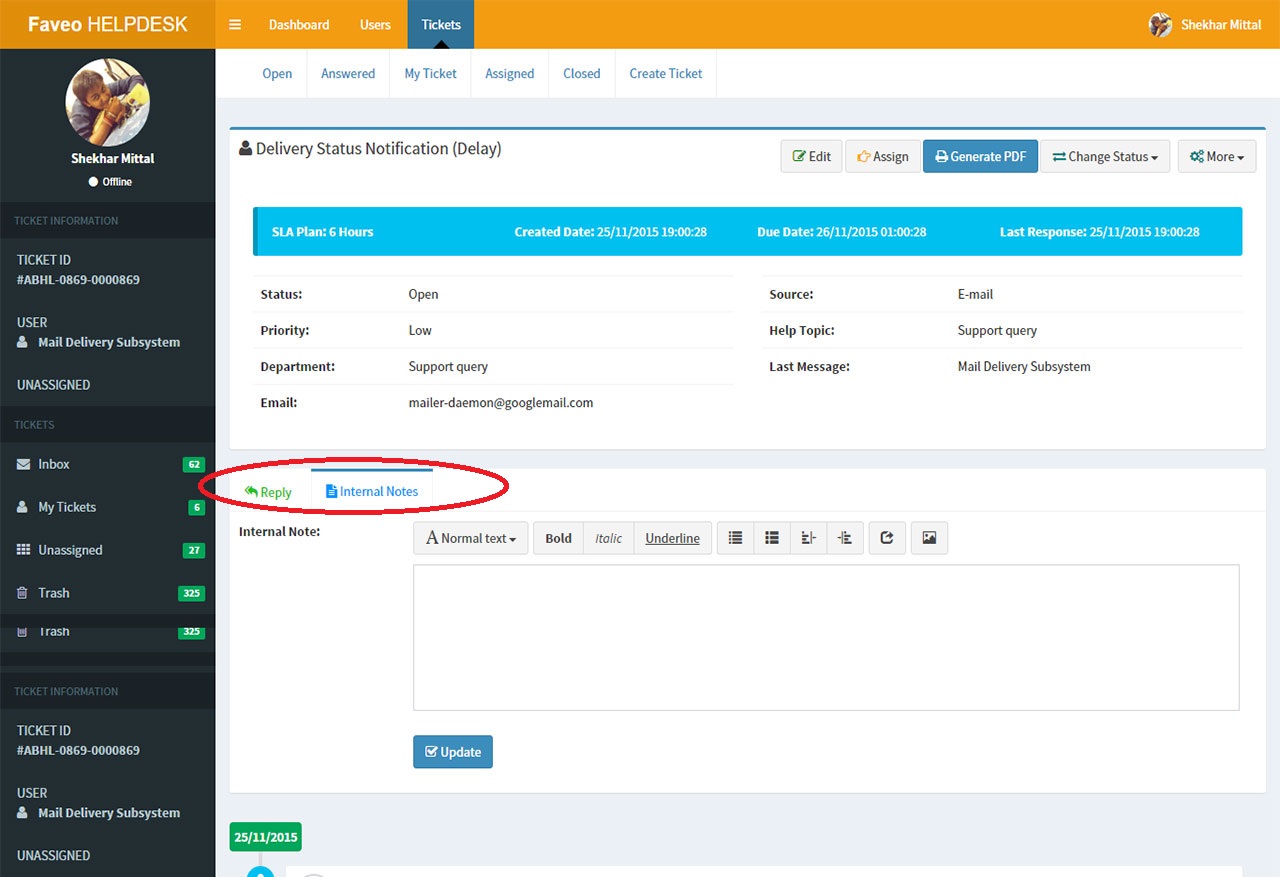The image size is (1280, 877).
Task: Open the Inbox from the sidebar envelope icon
Action: (x=21, y=464)
